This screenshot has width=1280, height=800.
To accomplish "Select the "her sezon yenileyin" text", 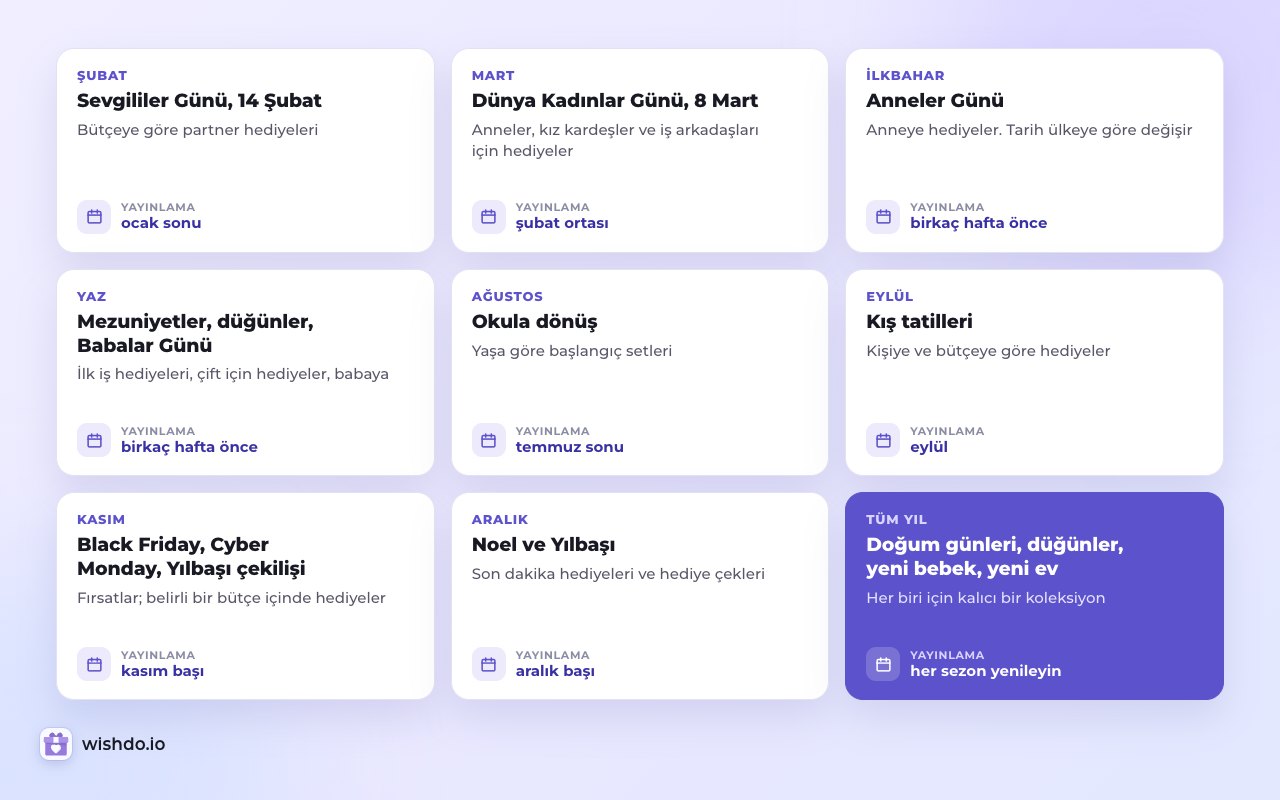I will pyautogui.click(x=985, y=671).
